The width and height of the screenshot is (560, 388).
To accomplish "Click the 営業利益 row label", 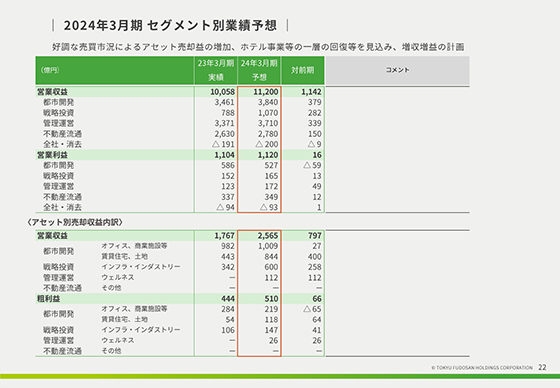I will [52, 155].
